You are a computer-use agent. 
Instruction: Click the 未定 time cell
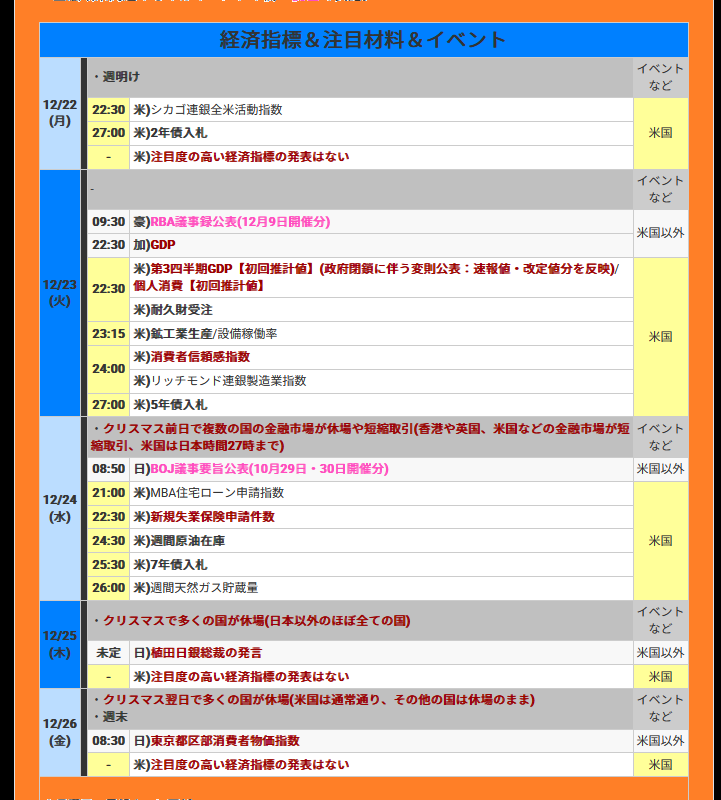pos(109,653)
